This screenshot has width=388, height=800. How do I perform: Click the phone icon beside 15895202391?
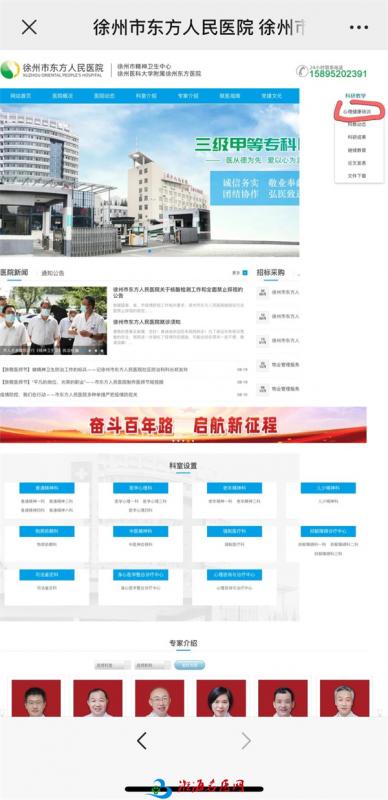301,70
